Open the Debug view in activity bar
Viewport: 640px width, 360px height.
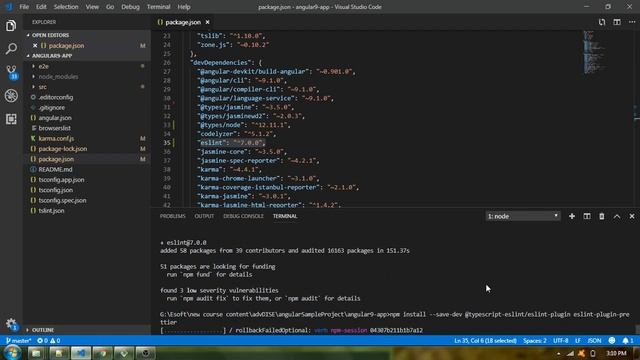[x=11, y=96]
